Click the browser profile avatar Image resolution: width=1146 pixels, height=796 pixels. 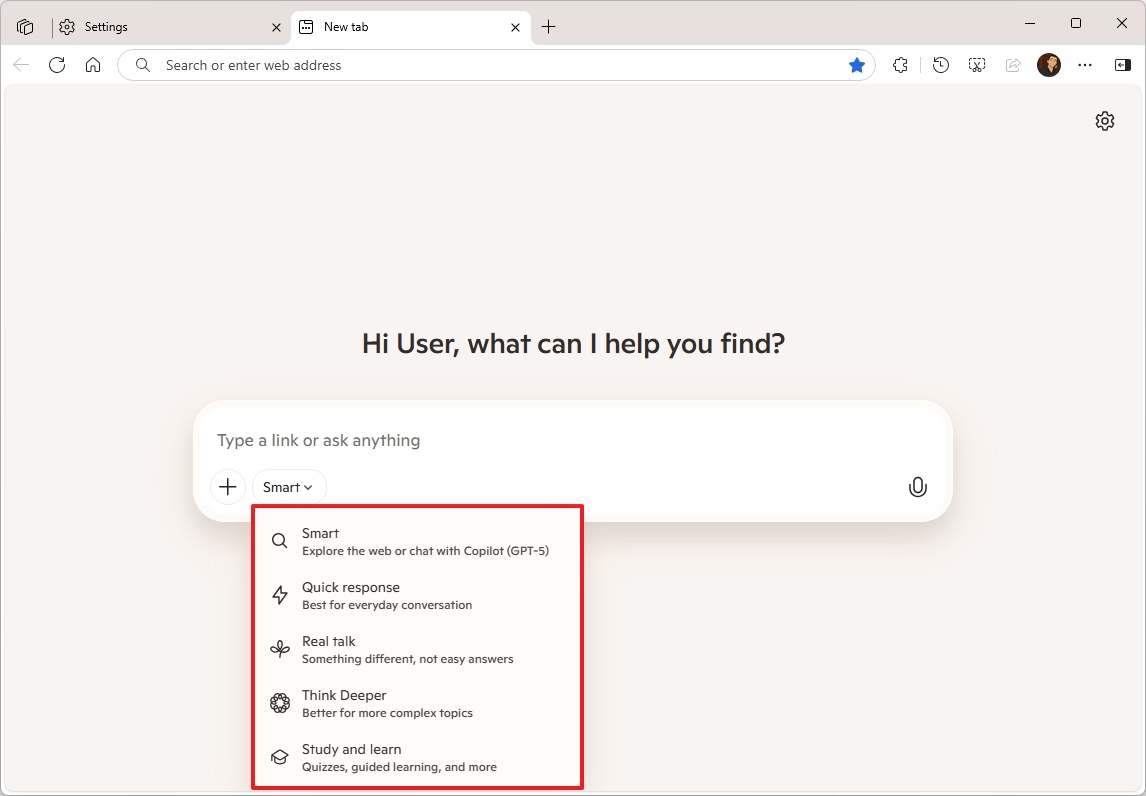tap(1049, 64)
